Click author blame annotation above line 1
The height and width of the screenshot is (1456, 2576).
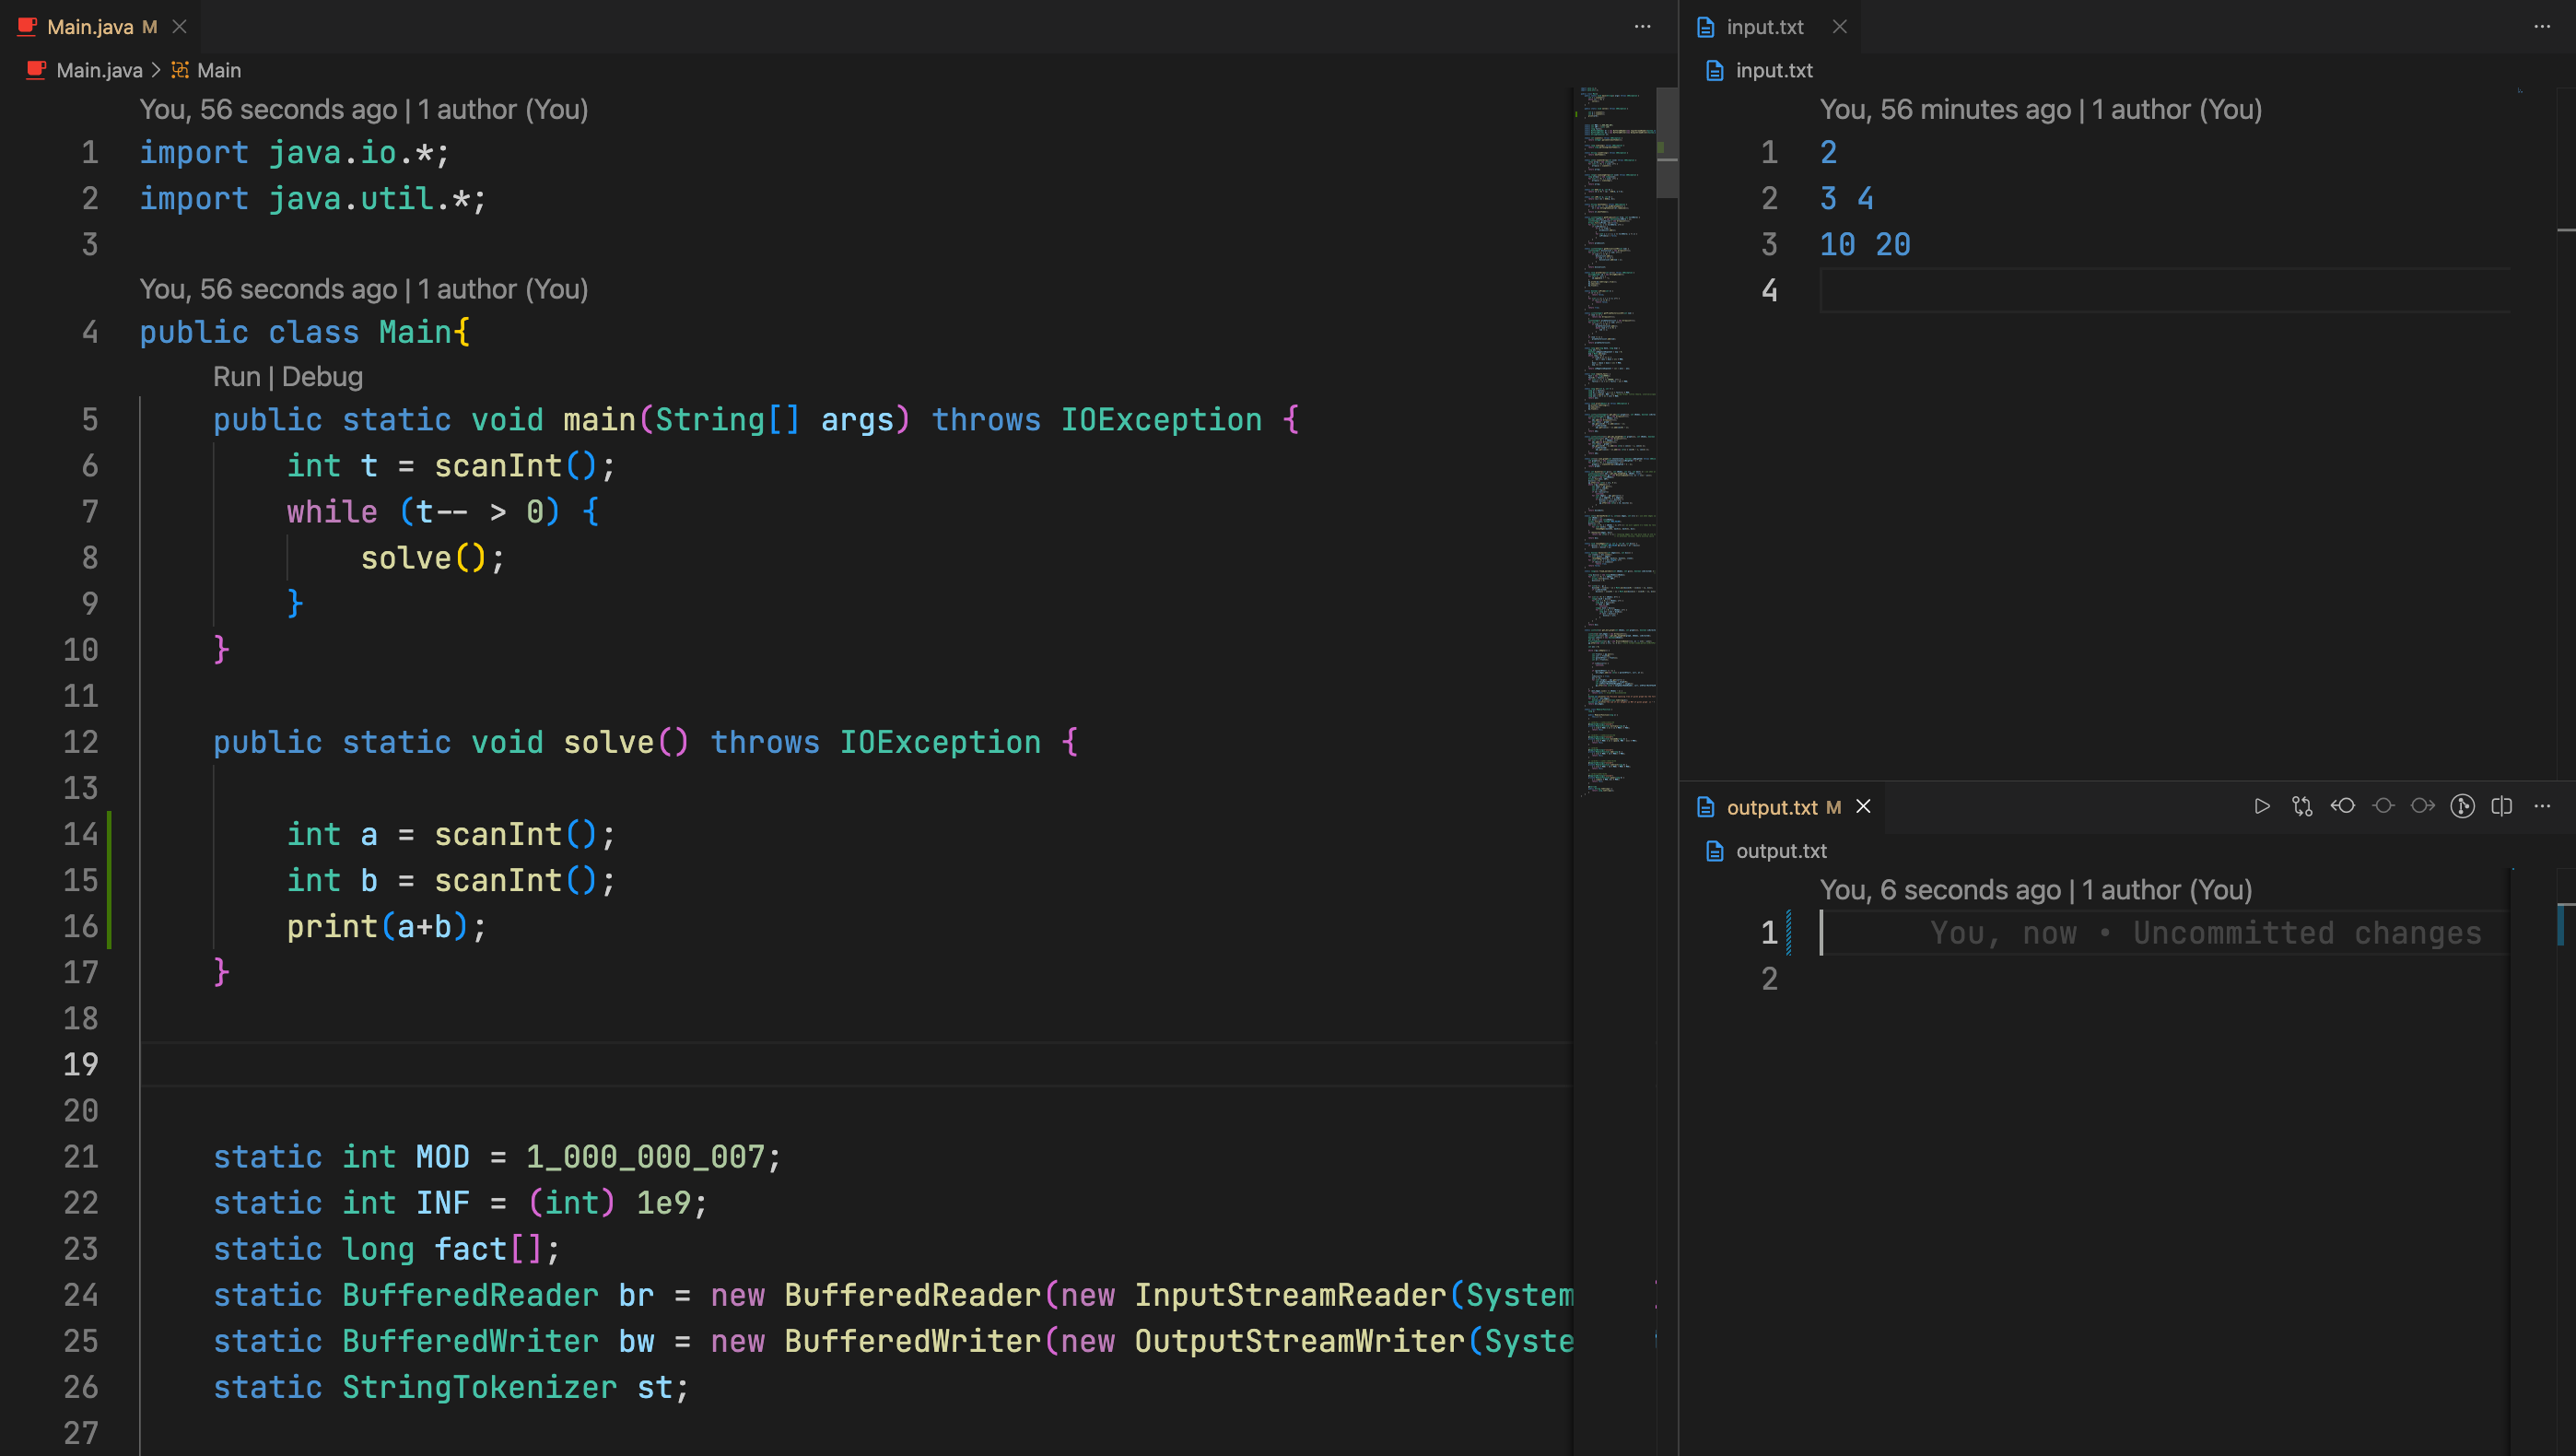pos(363,110)
